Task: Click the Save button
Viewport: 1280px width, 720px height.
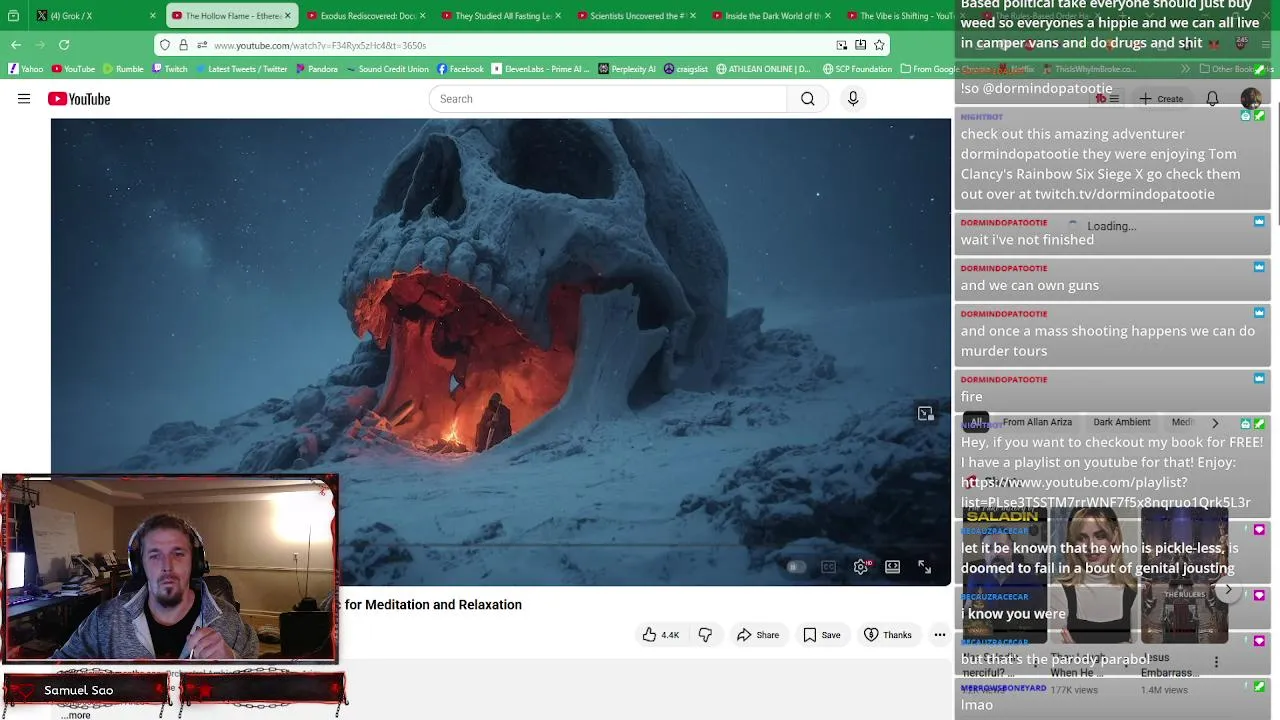Action: (821, 635)
